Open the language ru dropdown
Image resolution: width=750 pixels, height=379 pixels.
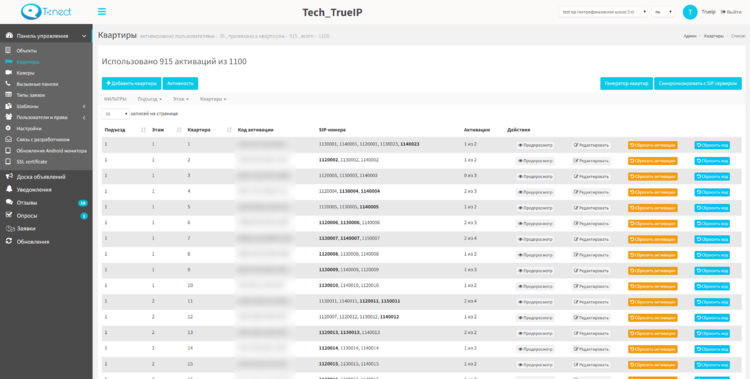pos(662,12)
